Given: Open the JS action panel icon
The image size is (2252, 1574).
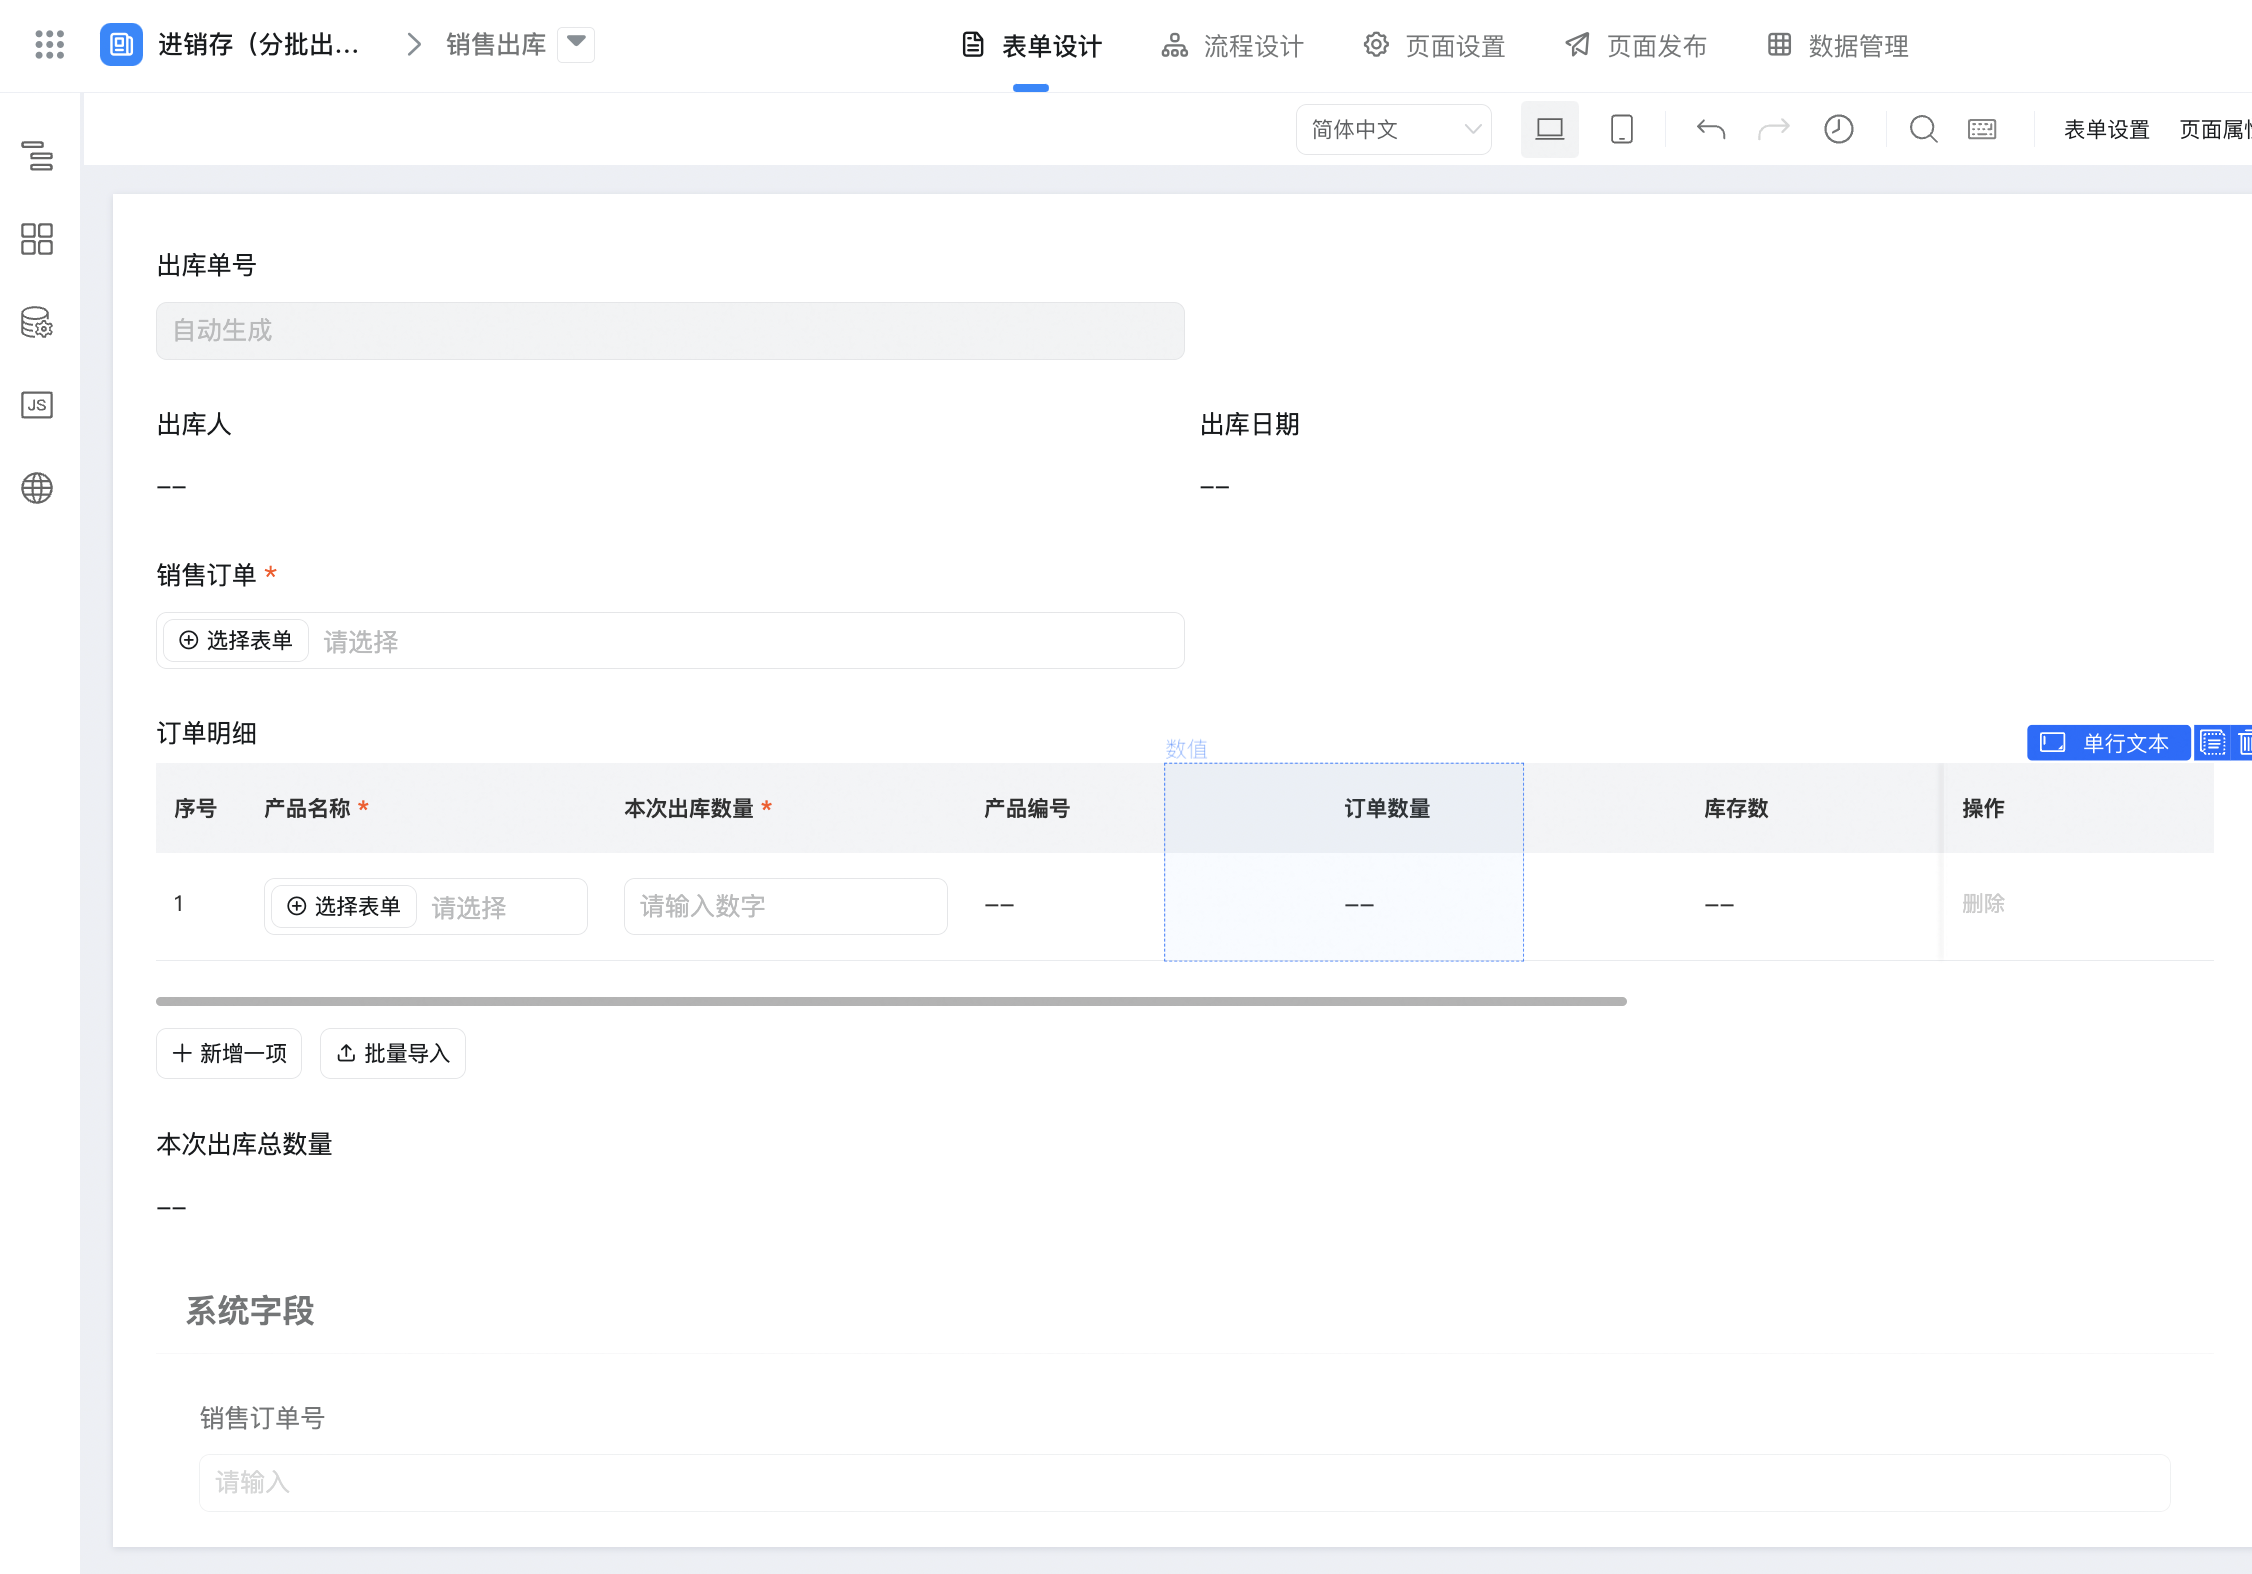Looking at the screenshot, I should 37,405.
